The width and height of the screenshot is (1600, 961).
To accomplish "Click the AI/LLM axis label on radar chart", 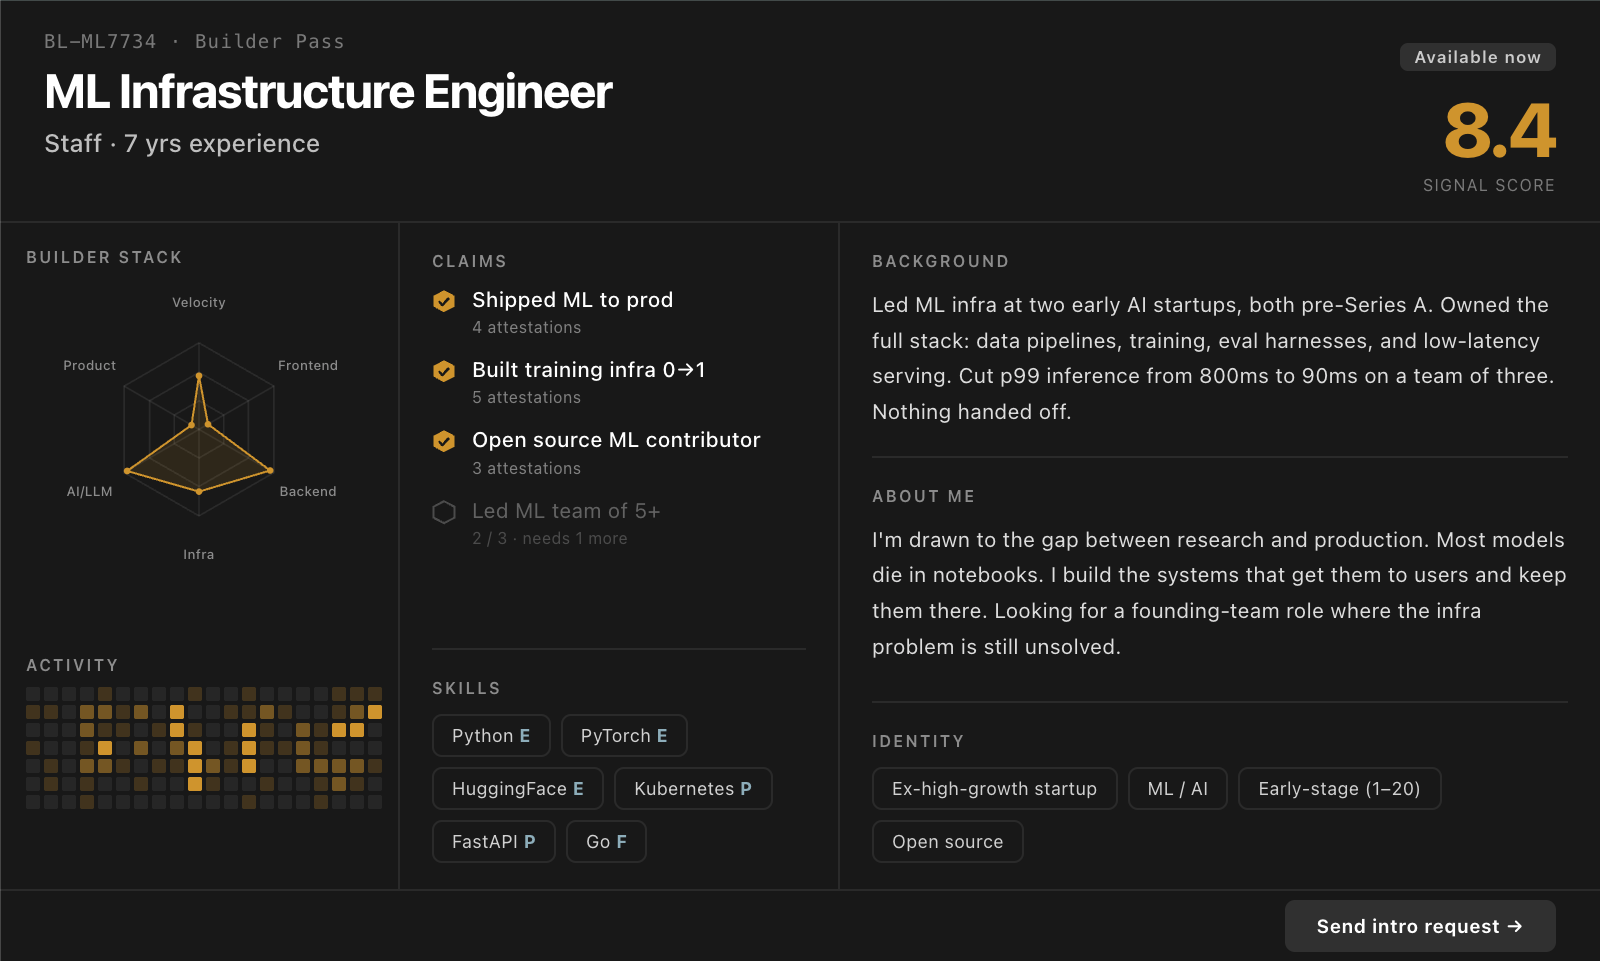I will pyautogui.click(x=90, y=492).
